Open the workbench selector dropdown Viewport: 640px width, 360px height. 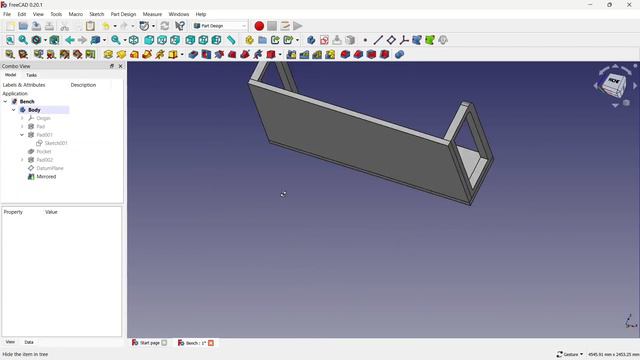pyautogui.click(x=220, y=26)
